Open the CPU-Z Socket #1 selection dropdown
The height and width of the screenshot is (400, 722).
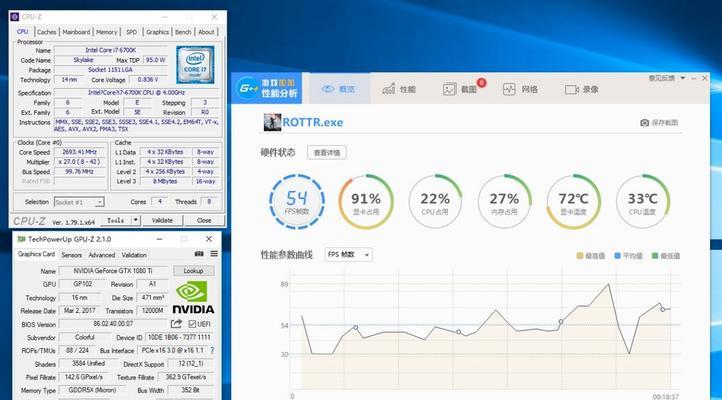(x=79, y=202)
